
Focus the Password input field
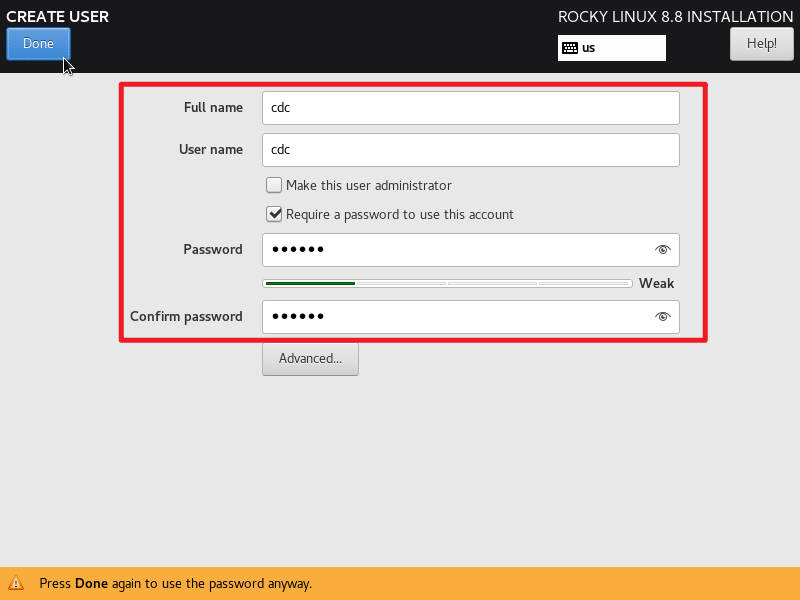470,249
